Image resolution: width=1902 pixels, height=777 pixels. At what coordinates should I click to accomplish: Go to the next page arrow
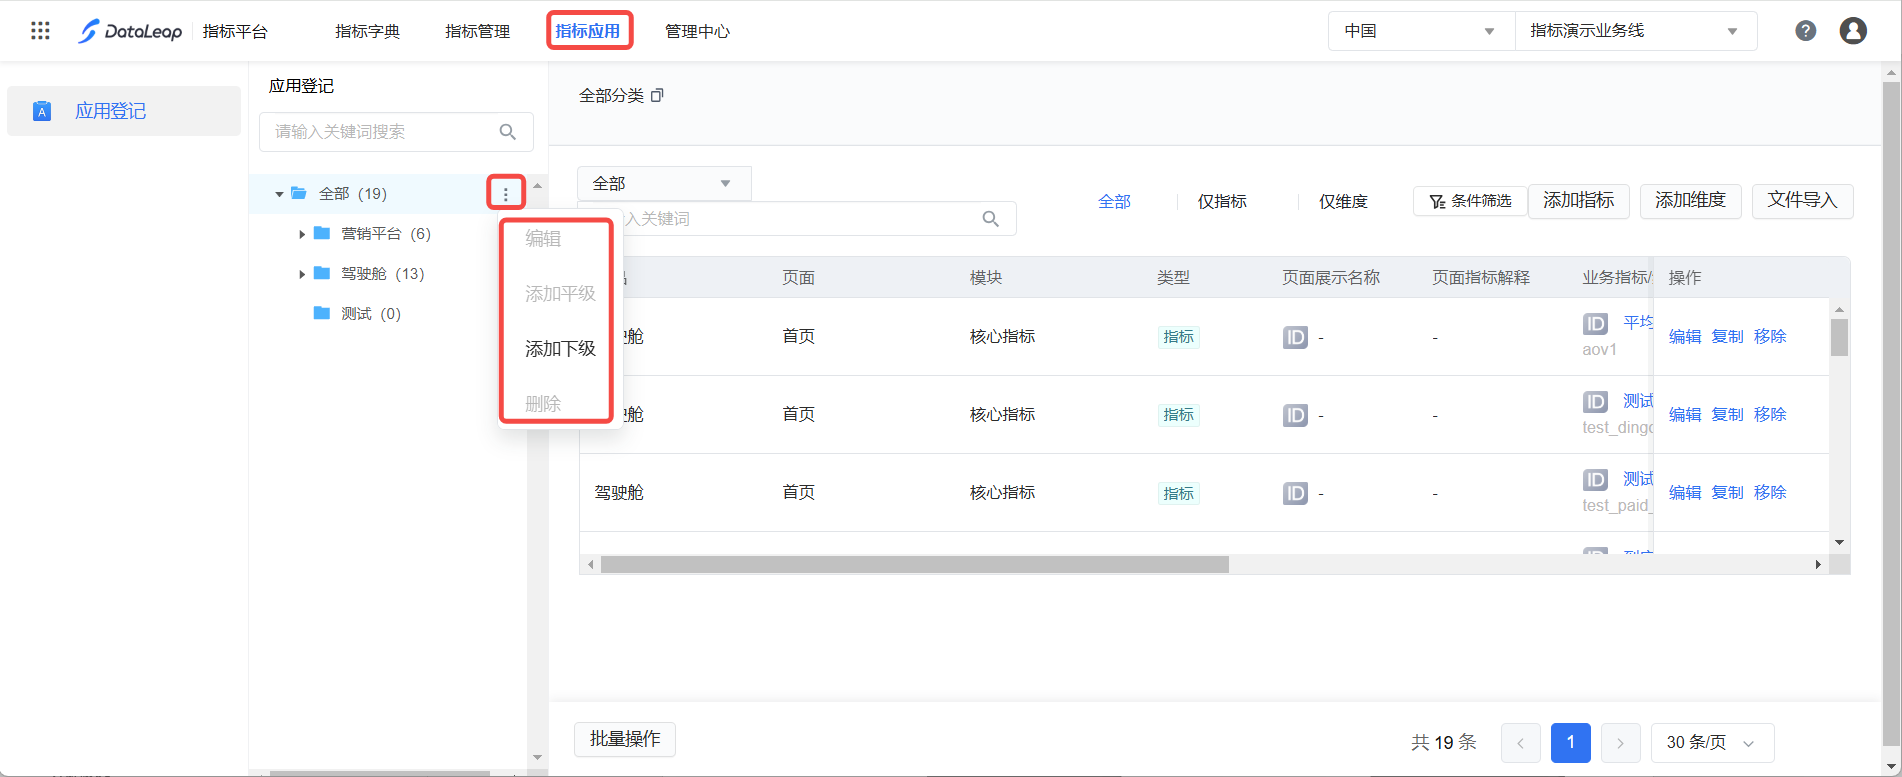coord(1621,743)
